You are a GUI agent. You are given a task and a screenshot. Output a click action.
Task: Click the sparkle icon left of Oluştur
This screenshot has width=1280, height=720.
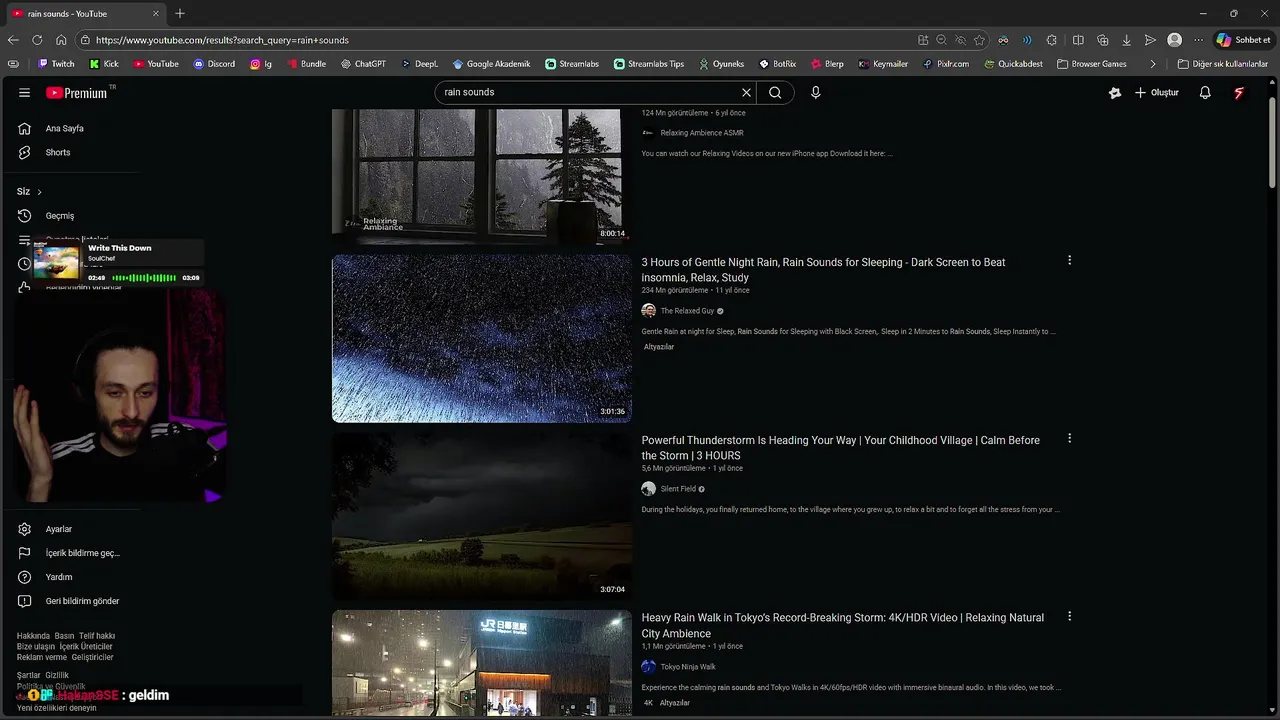[1115, 93]
